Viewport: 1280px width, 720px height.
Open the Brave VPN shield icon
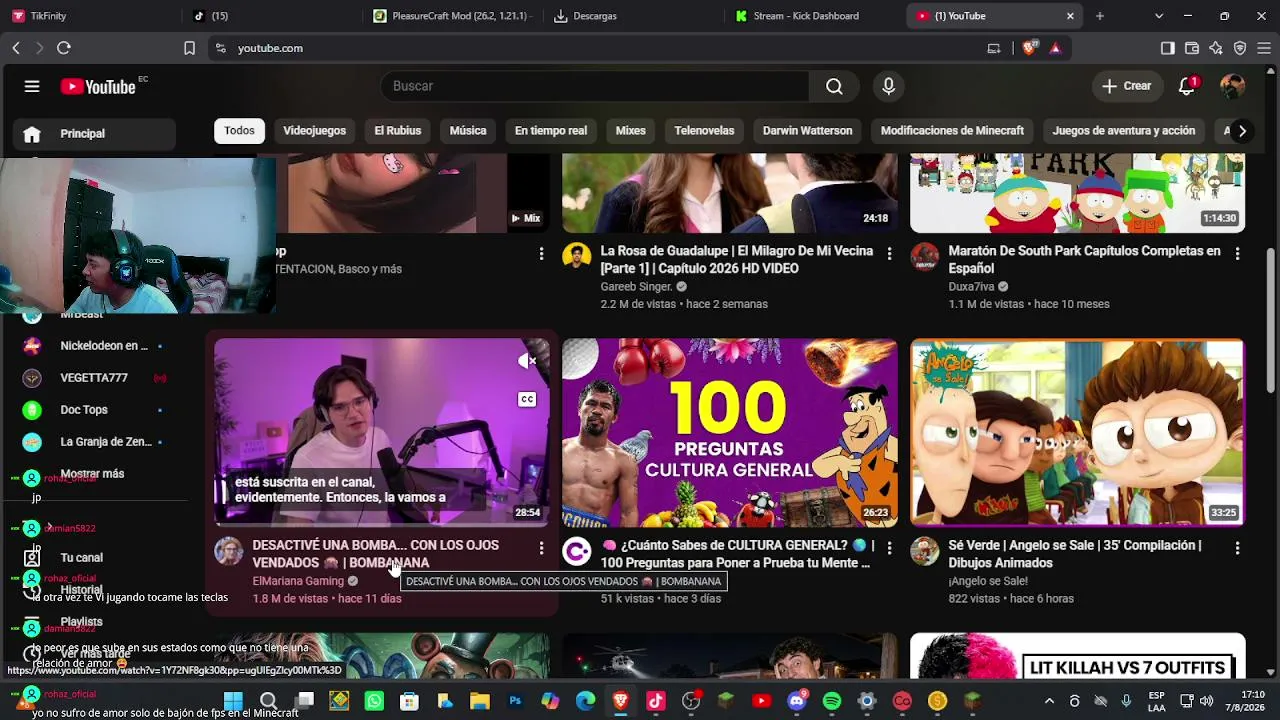[x=1240, y=48]
